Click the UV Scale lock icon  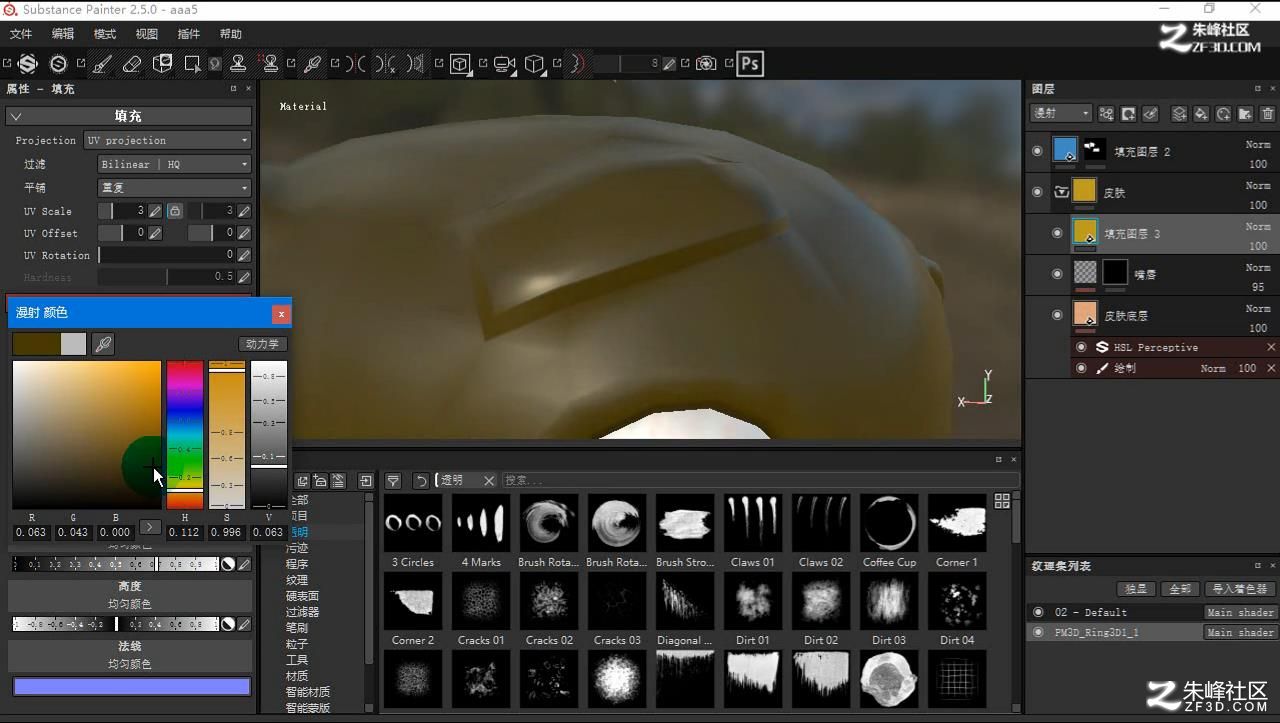[175, 211]
